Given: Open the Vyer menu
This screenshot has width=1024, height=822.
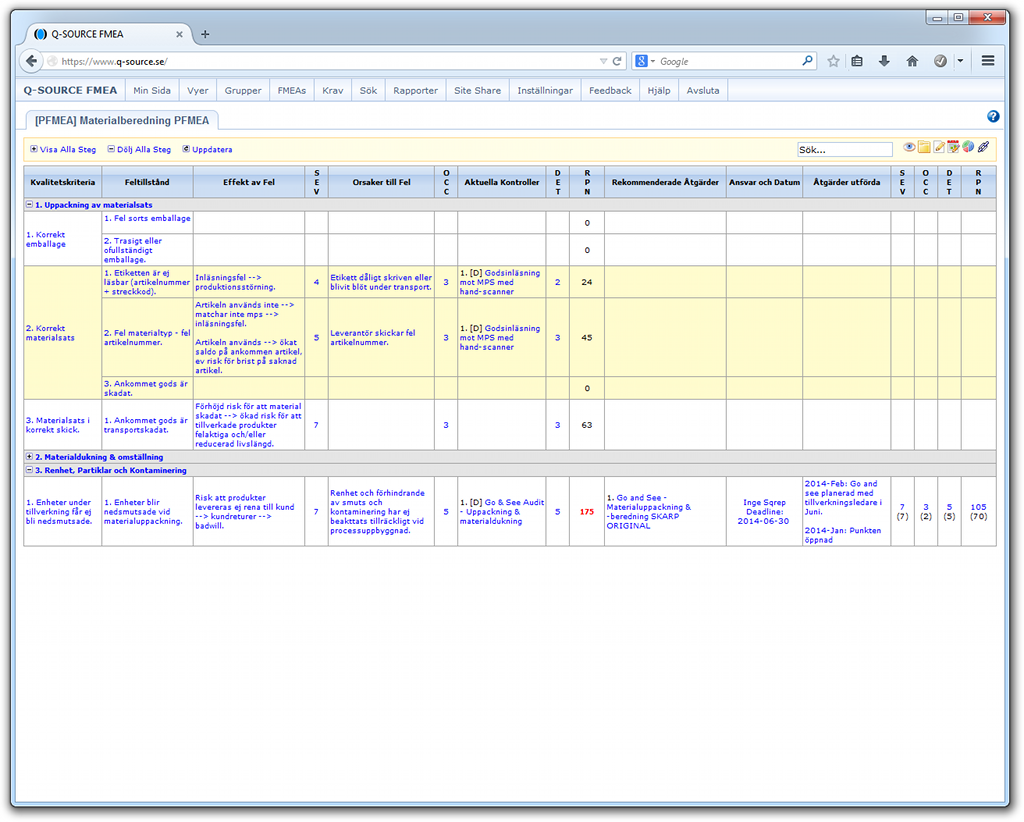Looking at the screenshot, I should point(198,91).
